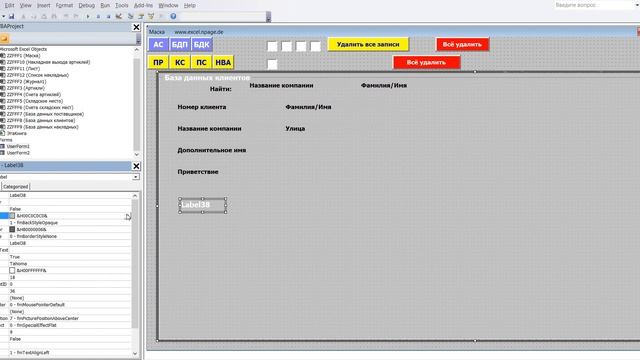Click the Reset (stop) toolbar icon

click(108, 16)
